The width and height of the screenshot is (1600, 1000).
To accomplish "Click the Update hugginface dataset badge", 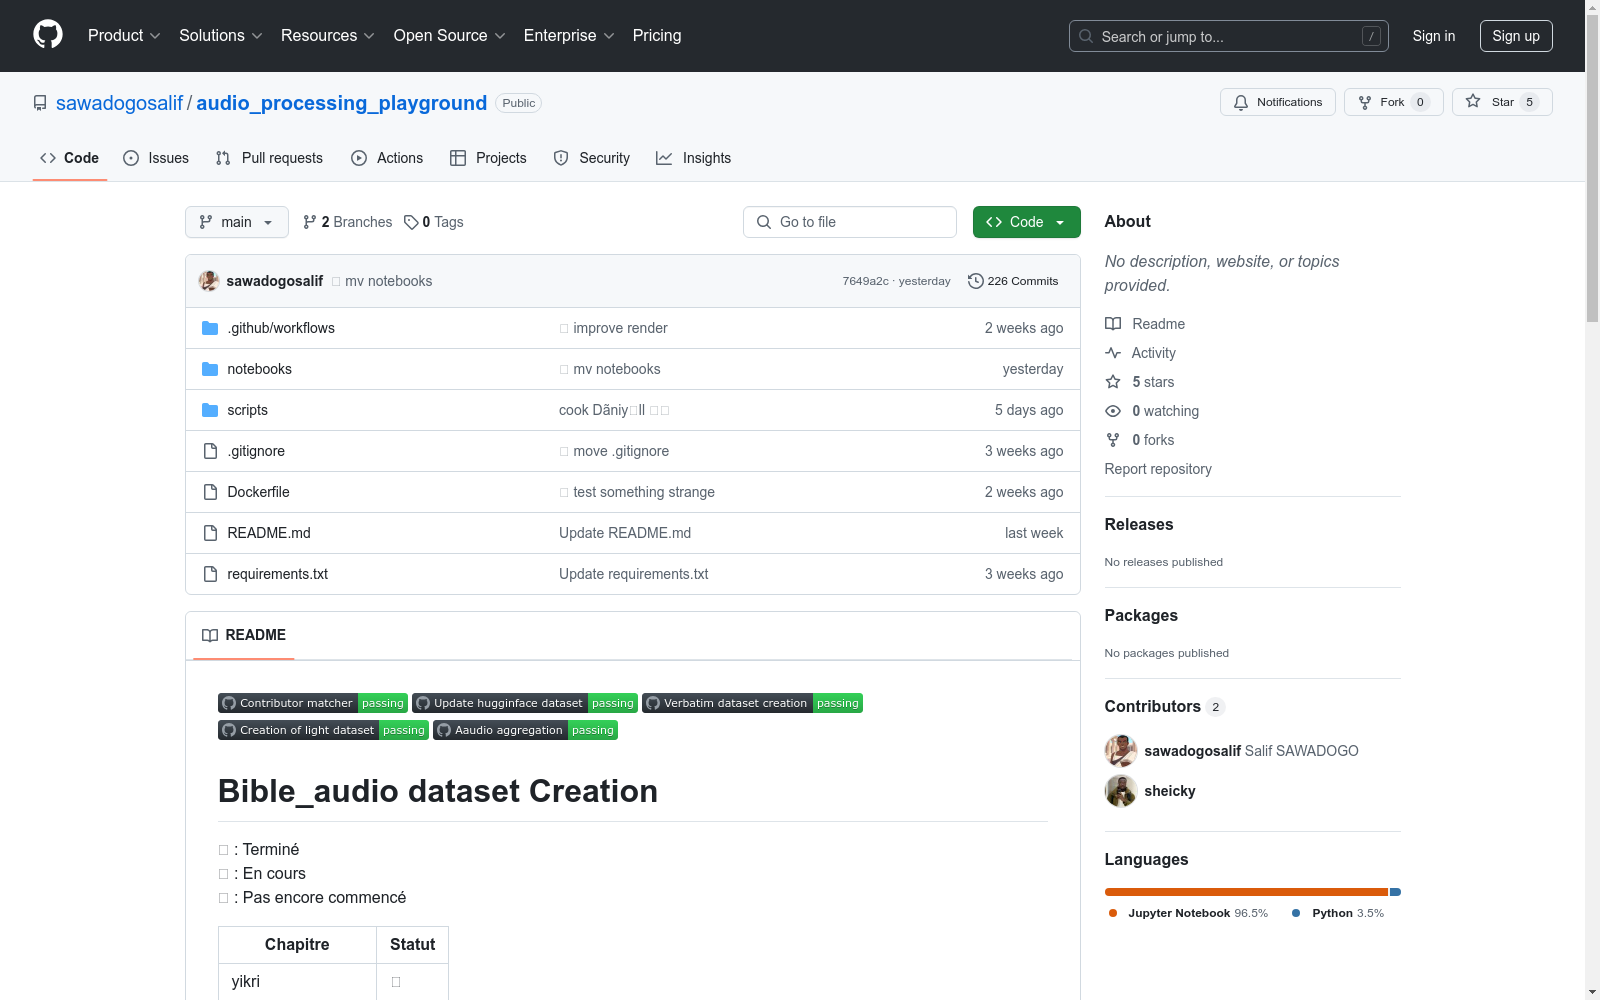I will click(x=525, y=703).
